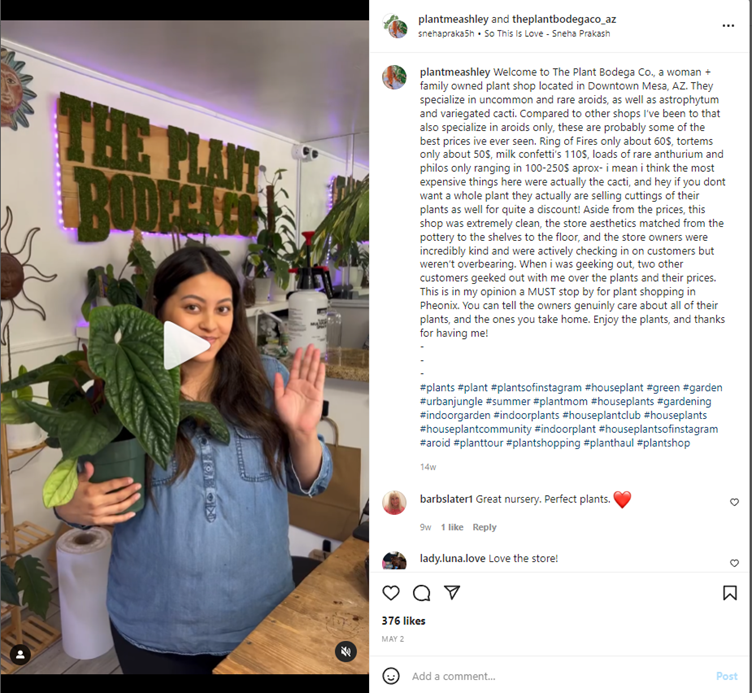Click the Post button
Viewport: 752px width, 693px height.
[x=727, y=676]
